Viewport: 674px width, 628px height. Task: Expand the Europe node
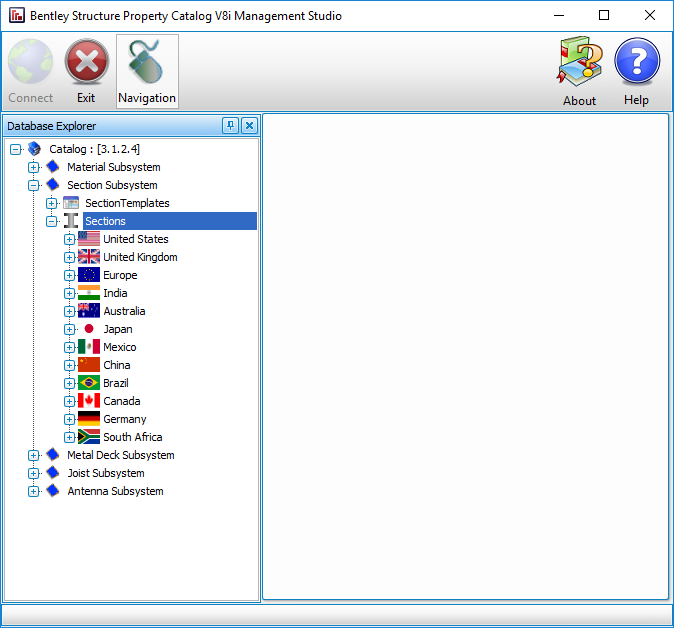(69, 276)
